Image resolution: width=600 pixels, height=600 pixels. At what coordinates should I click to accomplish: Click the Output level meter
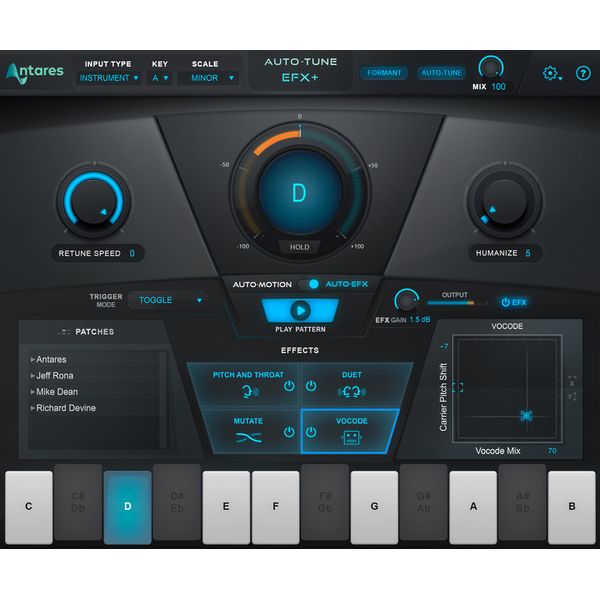point(457,303)
